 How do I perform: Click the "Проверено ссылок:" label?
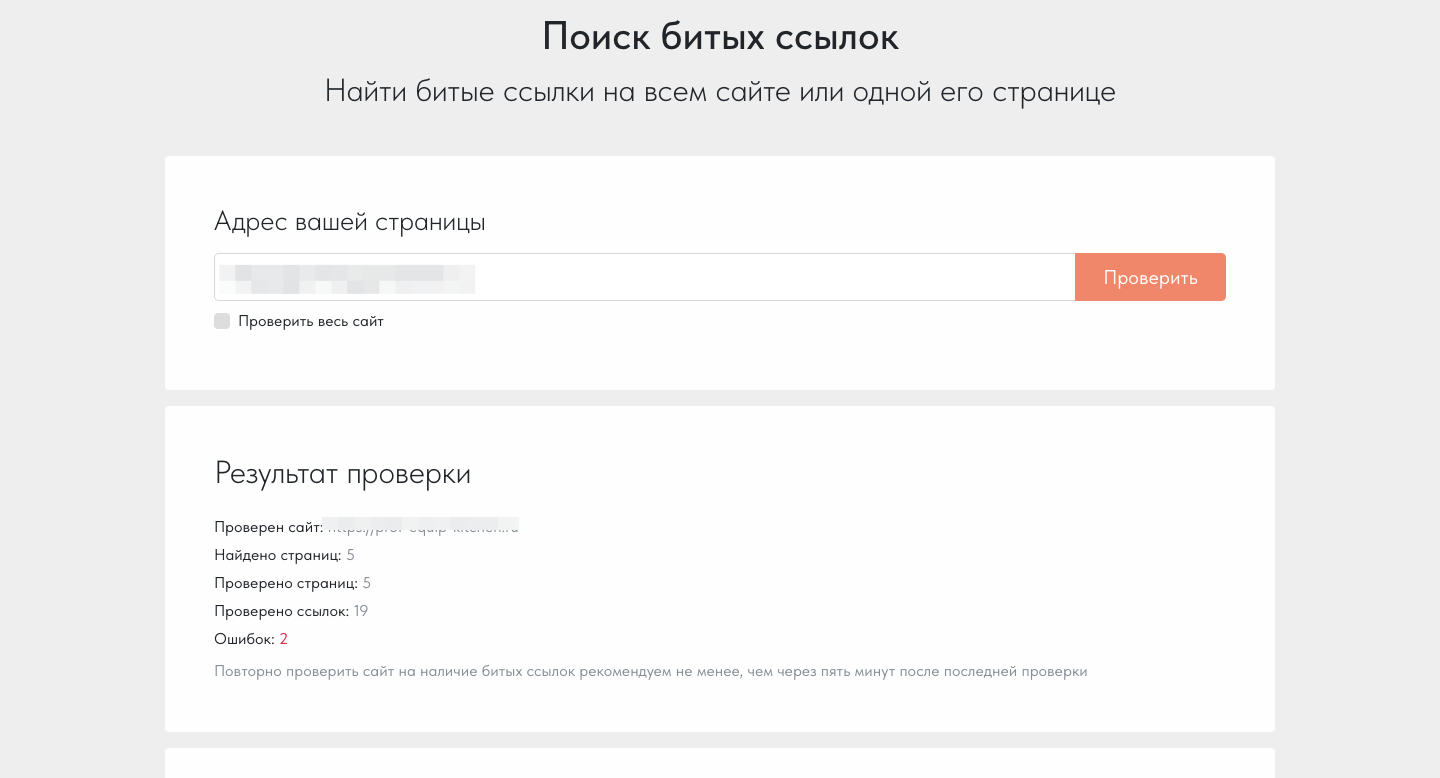[281, 610]
